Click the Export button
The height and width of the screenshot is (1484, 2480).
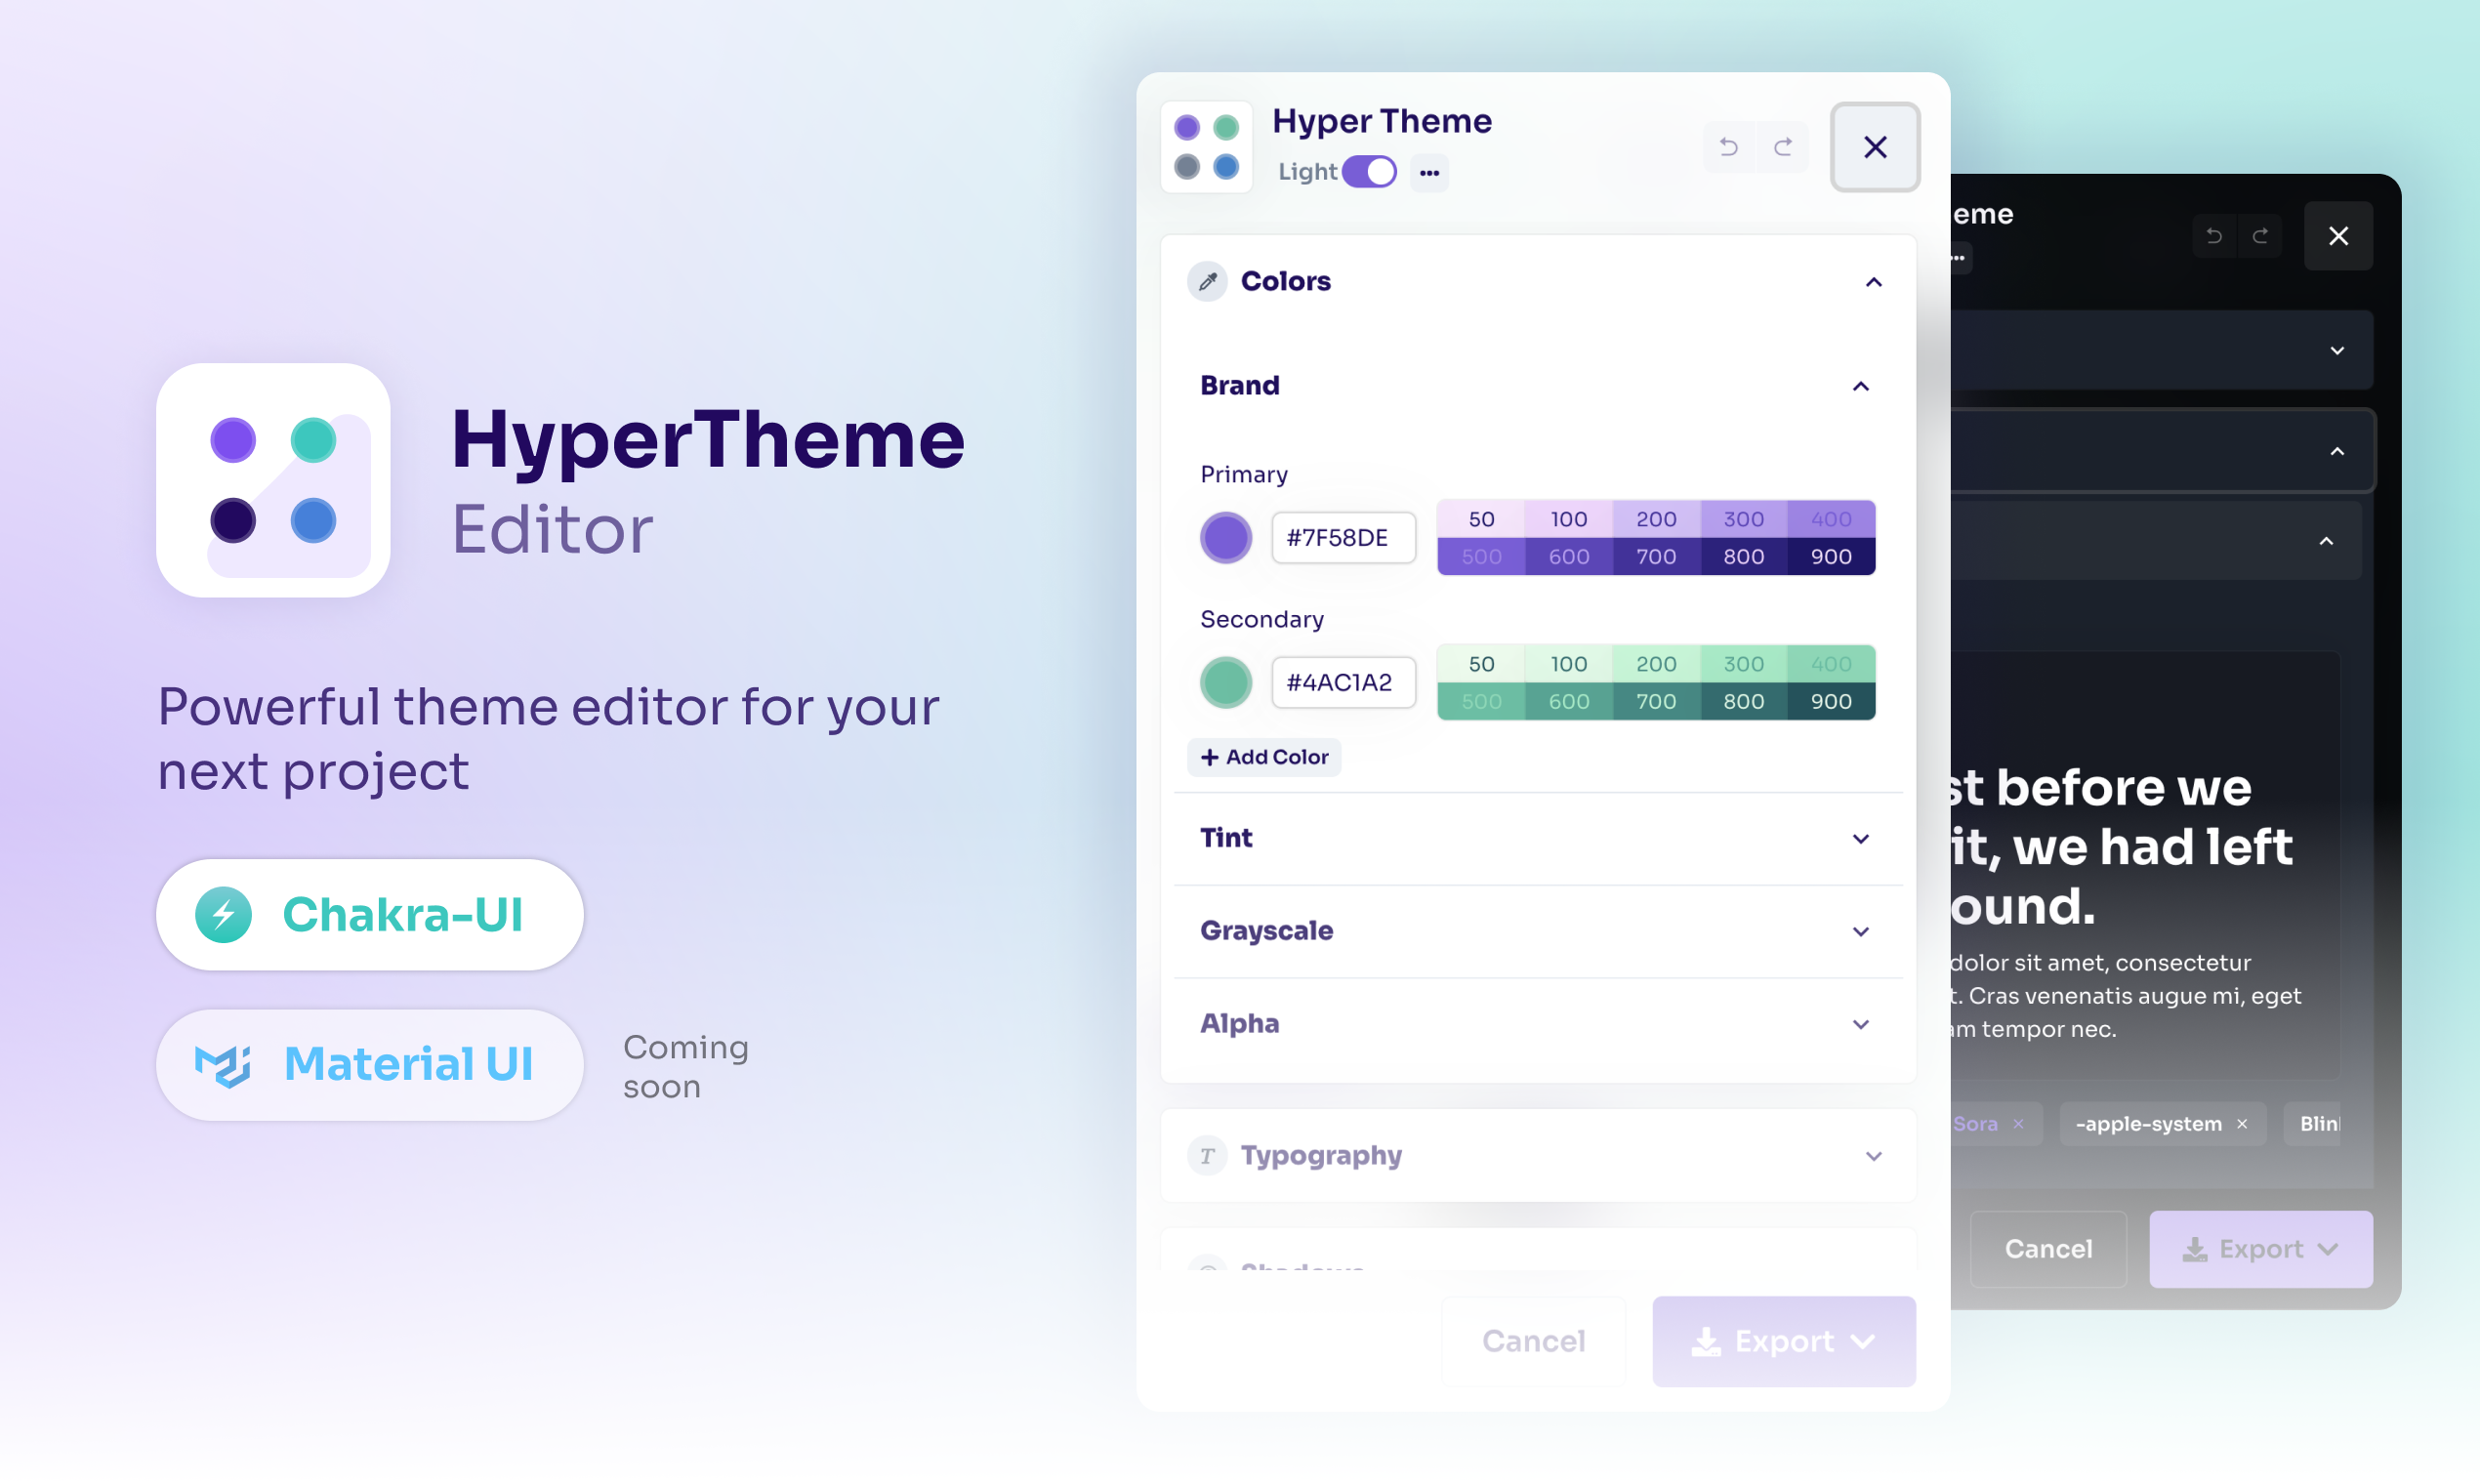(x=1782, y=1340)
